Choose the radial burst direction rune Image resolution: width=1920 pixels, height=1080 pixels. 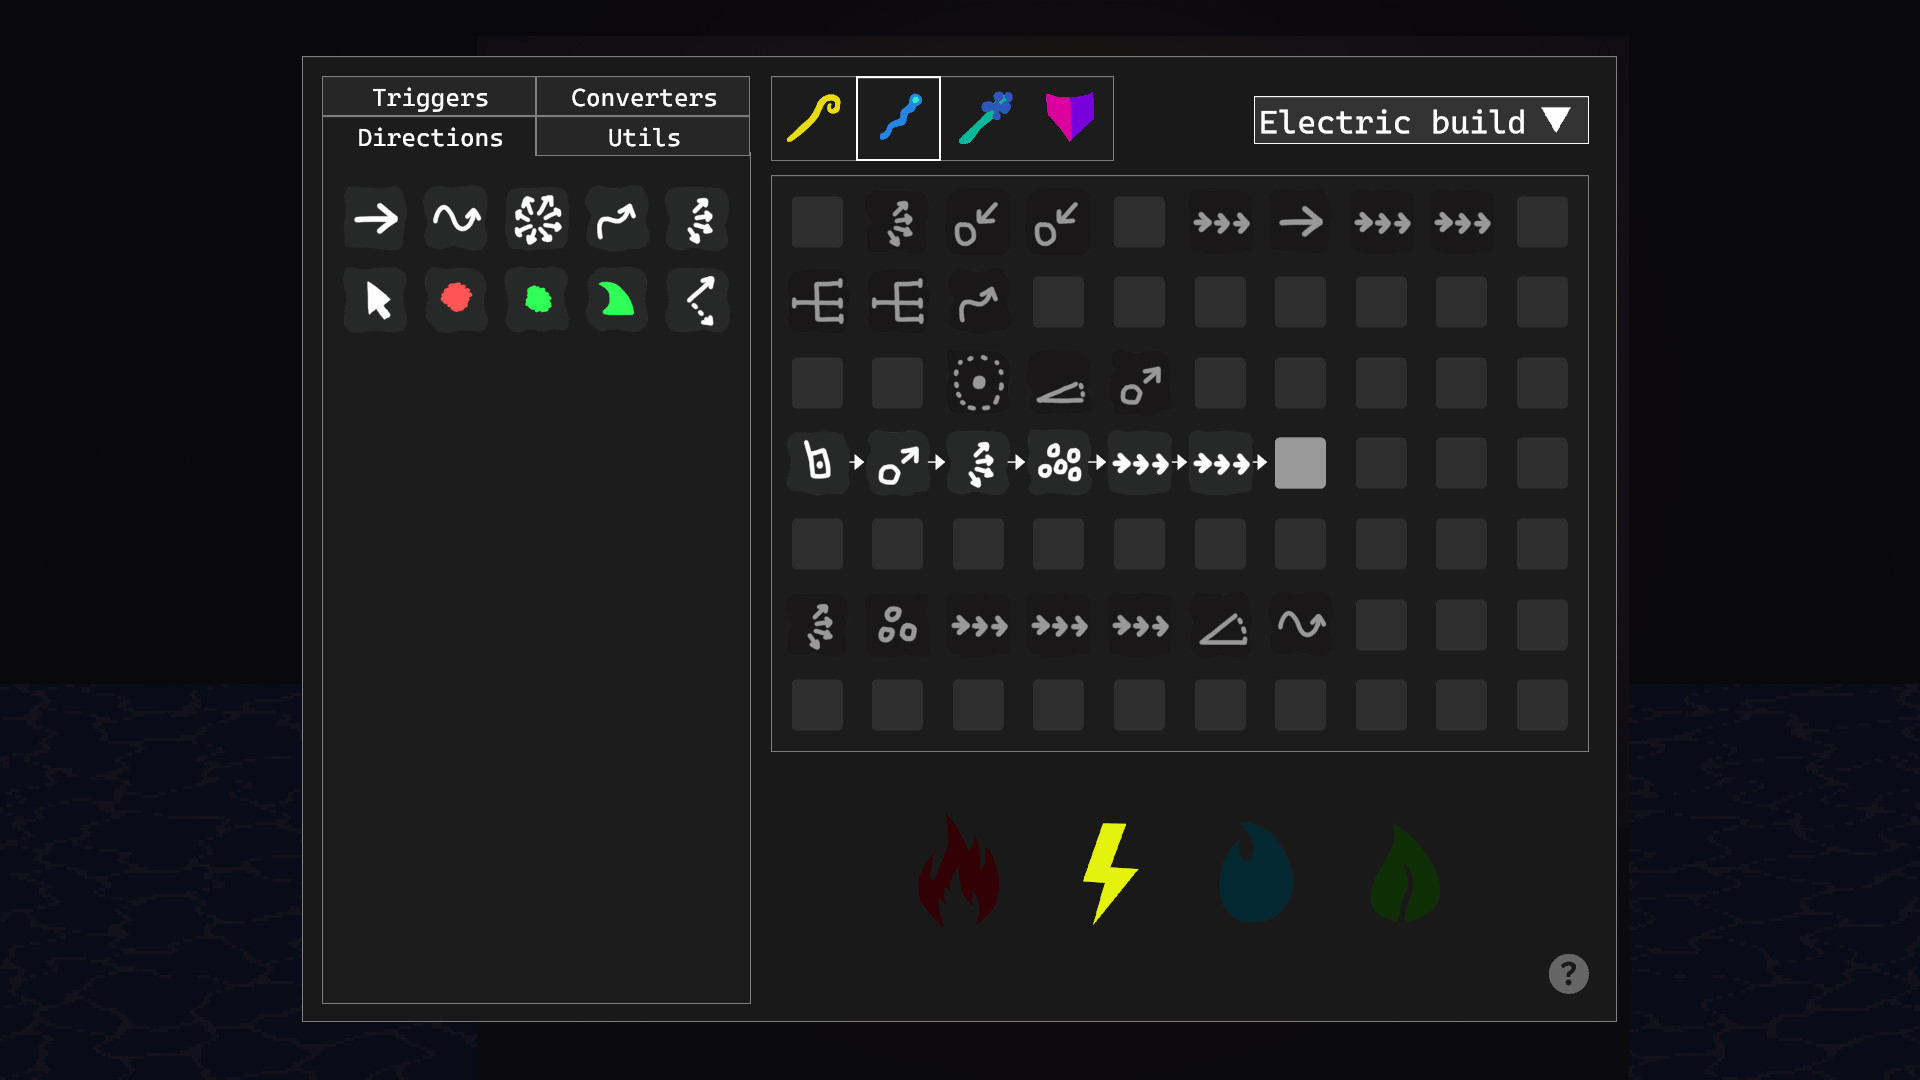(537, 219)
